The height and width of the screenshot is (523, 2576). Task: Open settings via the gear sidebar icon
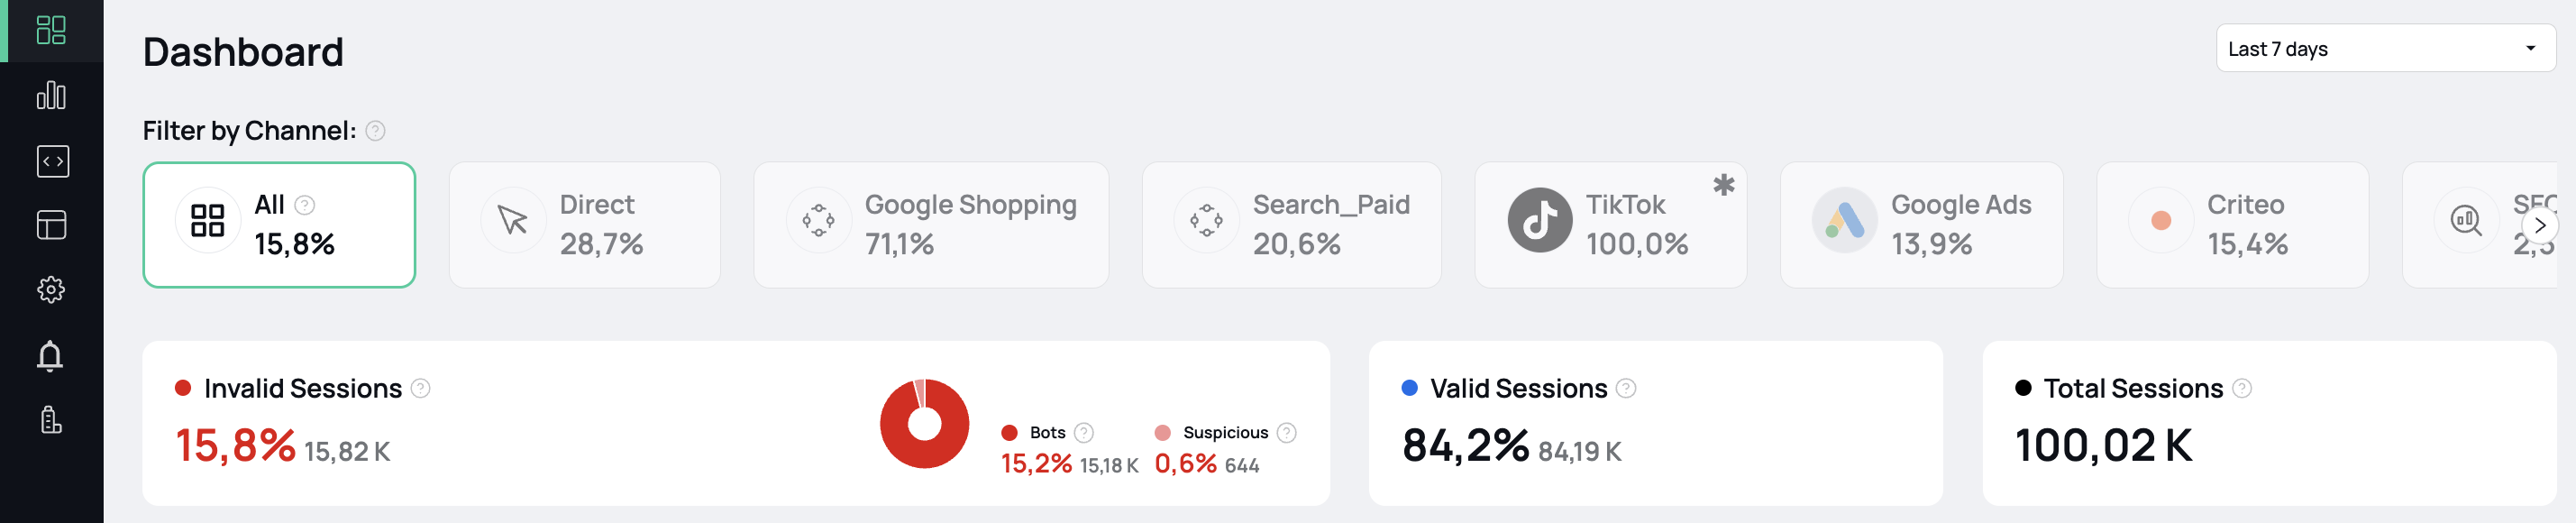pyautogui.click(x=51, y=290)
